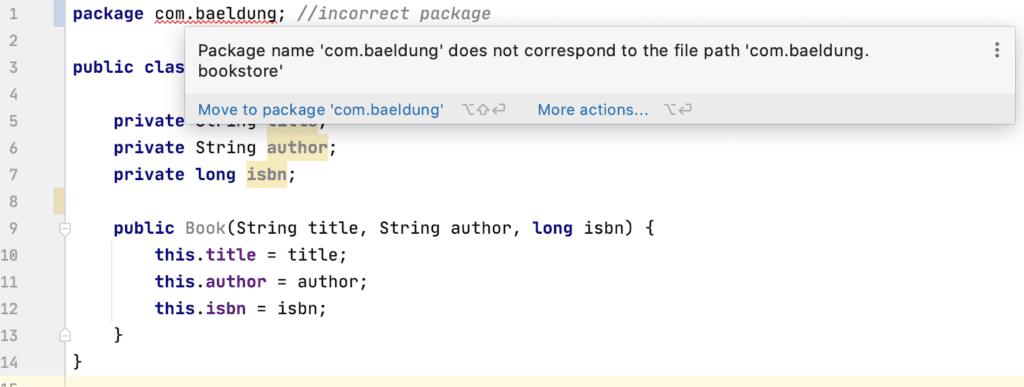The image size is (1024, 387).
Task: Click 'Move to package com.baeldung' quick fix
Action: point(321,110)
